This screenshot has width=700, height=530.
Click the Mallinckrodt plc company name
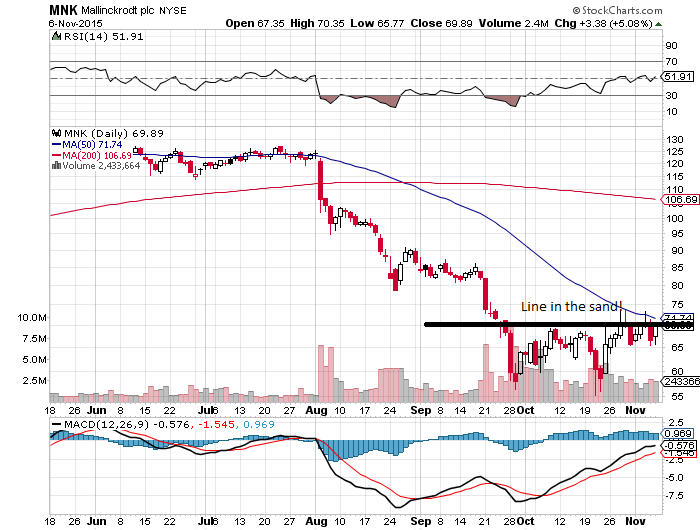point(118,10)
